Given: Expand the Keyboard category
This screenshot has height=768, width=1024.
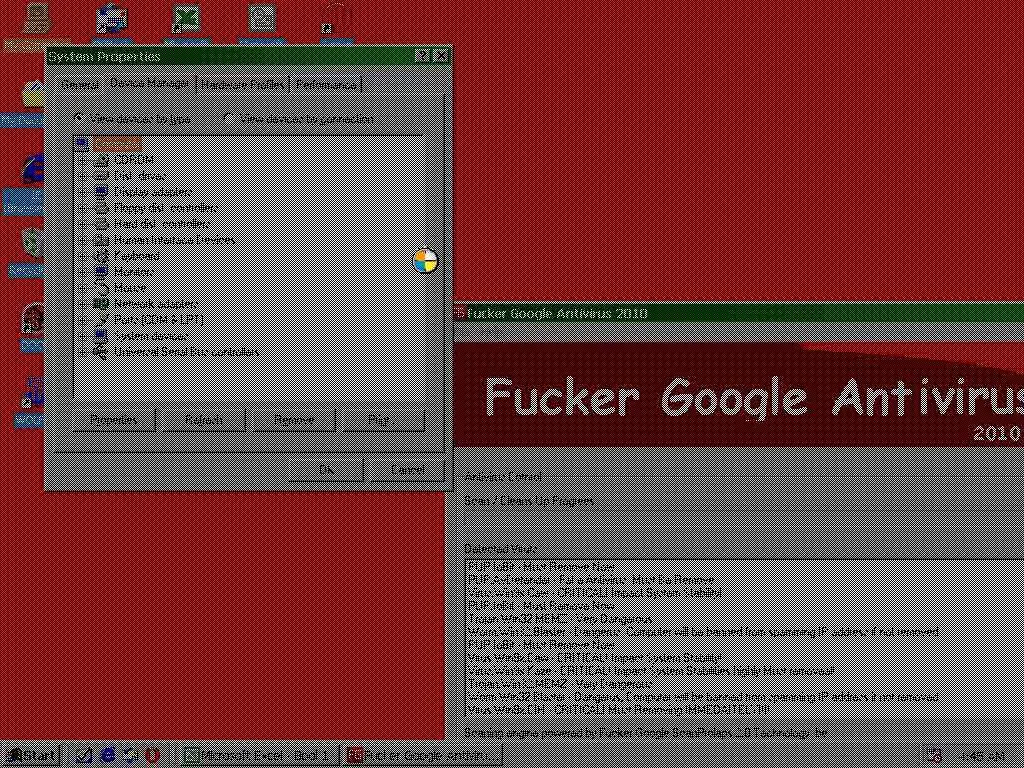Looking at the screenshot, I should [84, 256].
